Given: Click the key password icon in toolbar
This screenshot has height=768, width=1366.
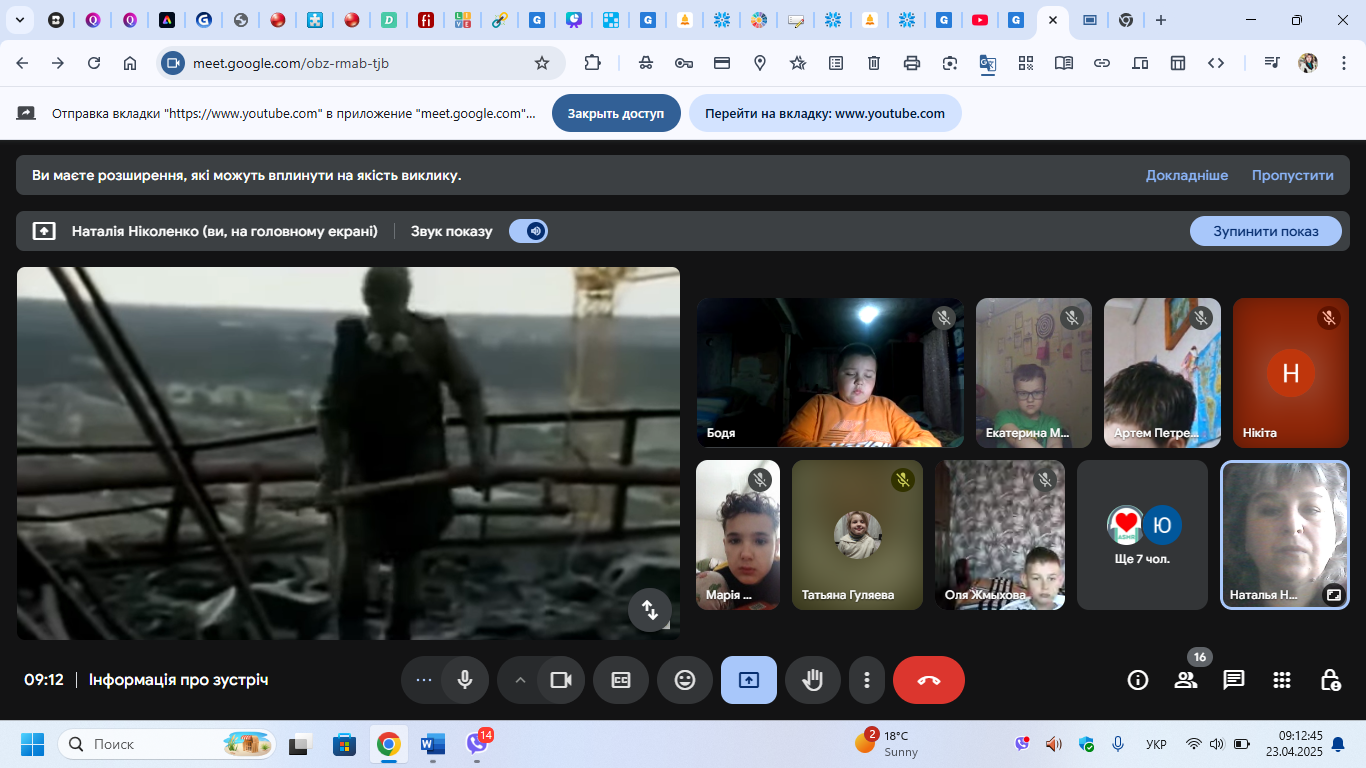Looking at the screenshot, I should (684, 63).
